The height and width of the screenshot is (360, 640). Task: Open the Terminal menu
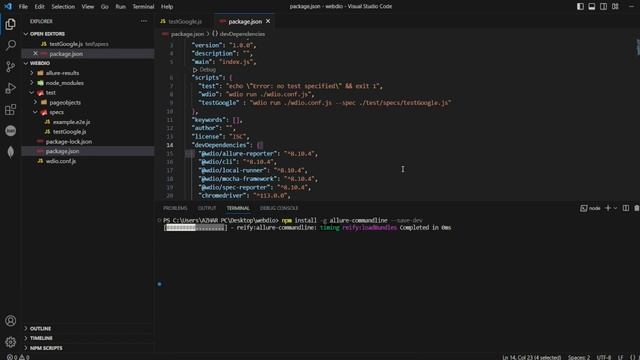[x=143, y=7]
